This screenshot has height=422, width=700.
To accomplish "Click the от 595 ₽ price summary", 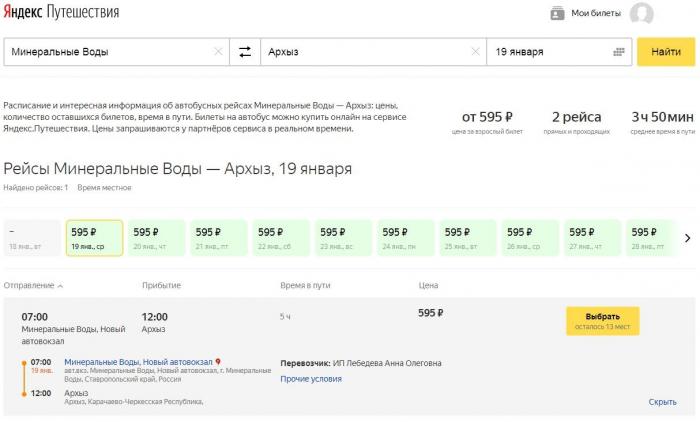I will pos(487,117).
